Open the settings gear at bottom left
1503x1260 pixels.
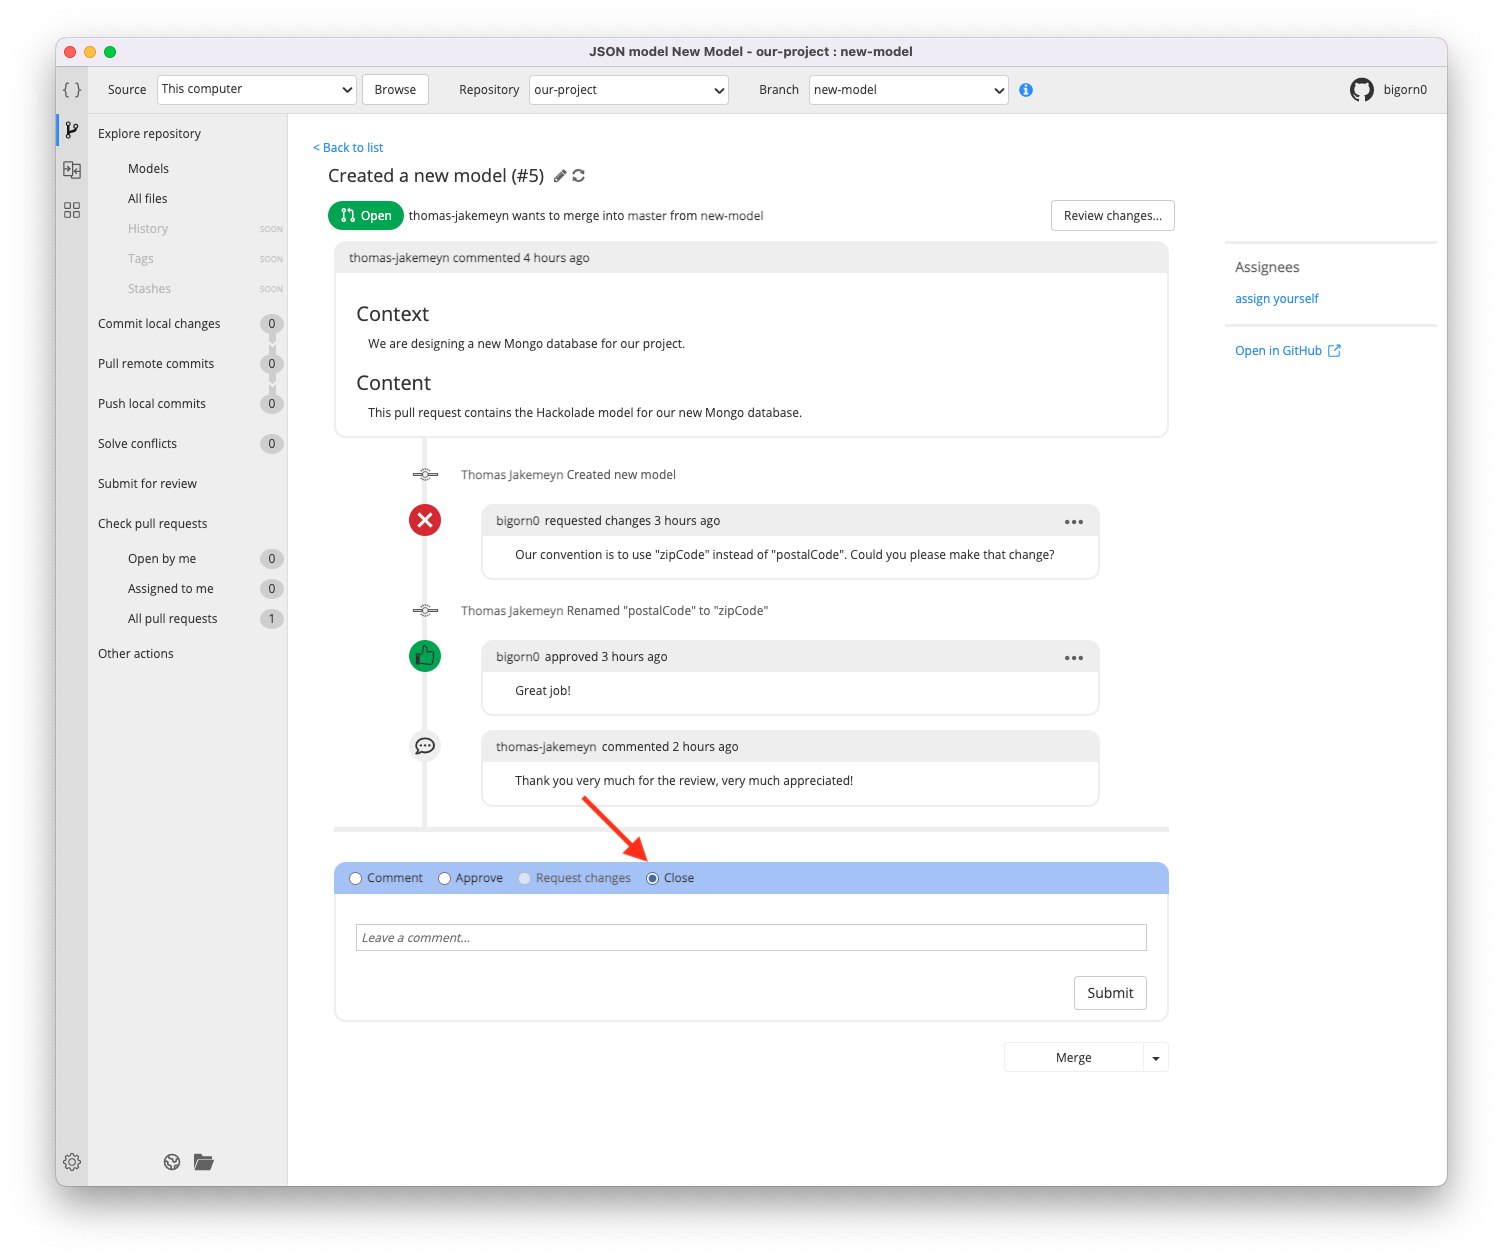[71, 1161]
